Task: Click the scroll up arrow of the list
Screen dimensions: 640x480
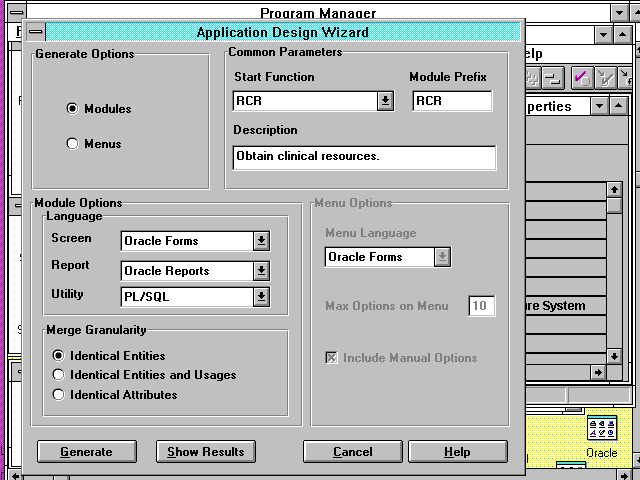Action: pos(614,189)
